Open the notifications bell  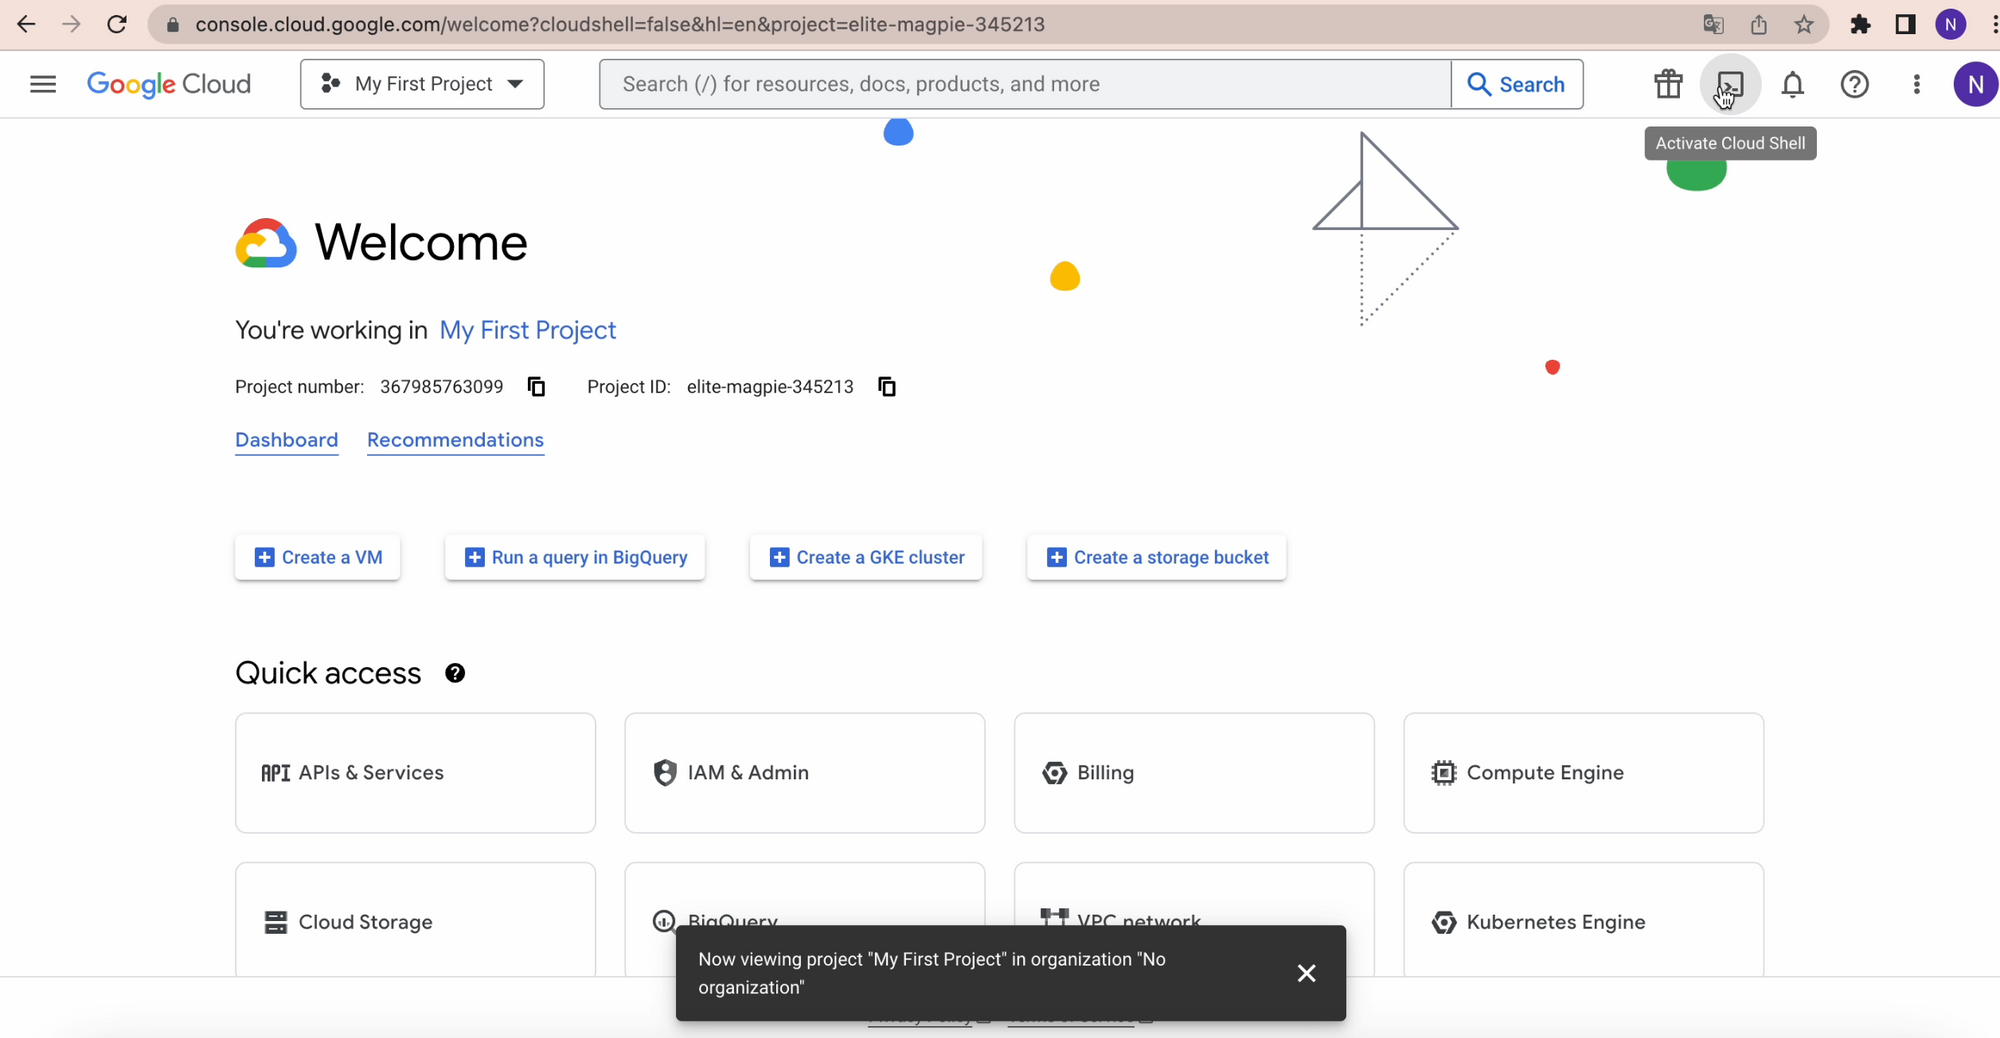point(1792,84)
